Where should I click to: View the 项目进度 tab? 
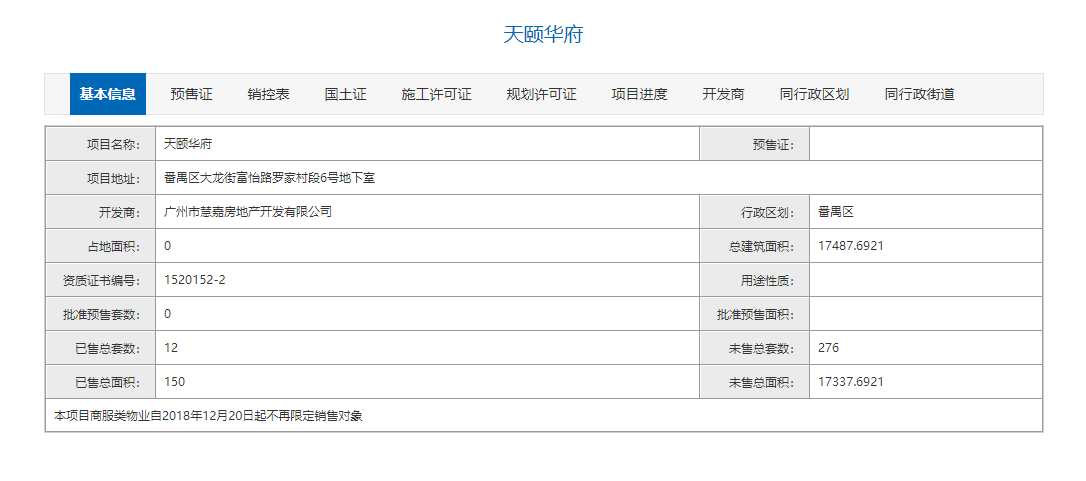[x=639, y=94]
